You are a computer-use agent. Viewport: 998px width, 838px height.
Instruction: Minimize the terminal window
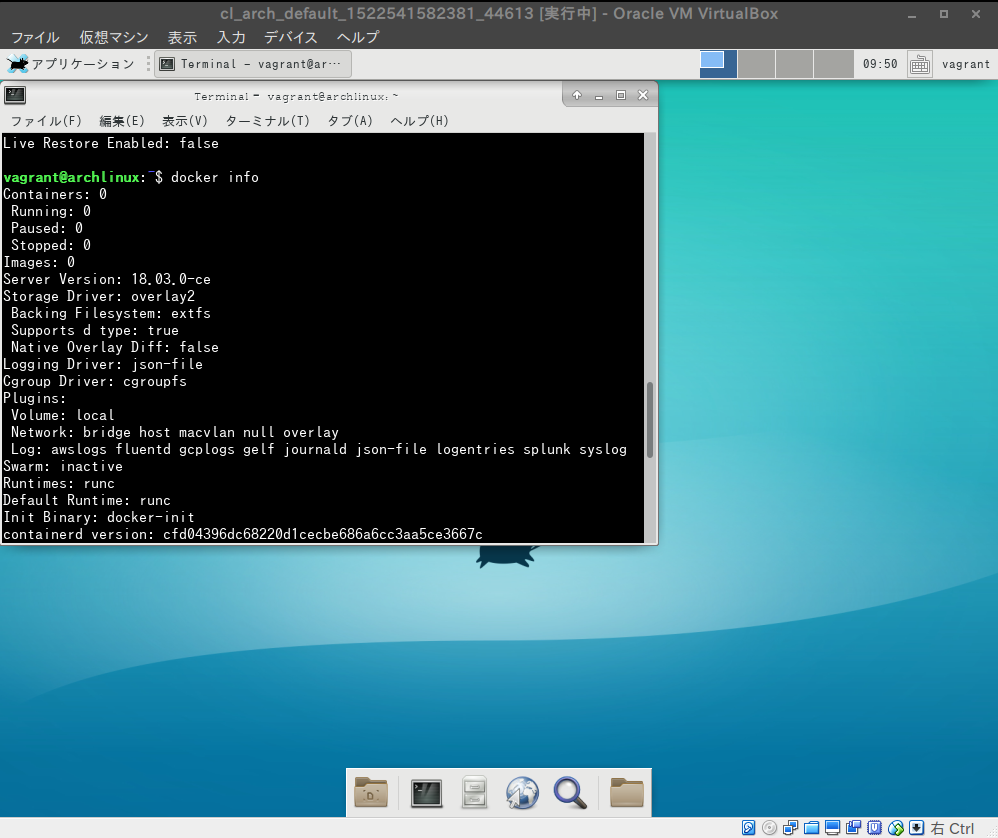(598, 95)
